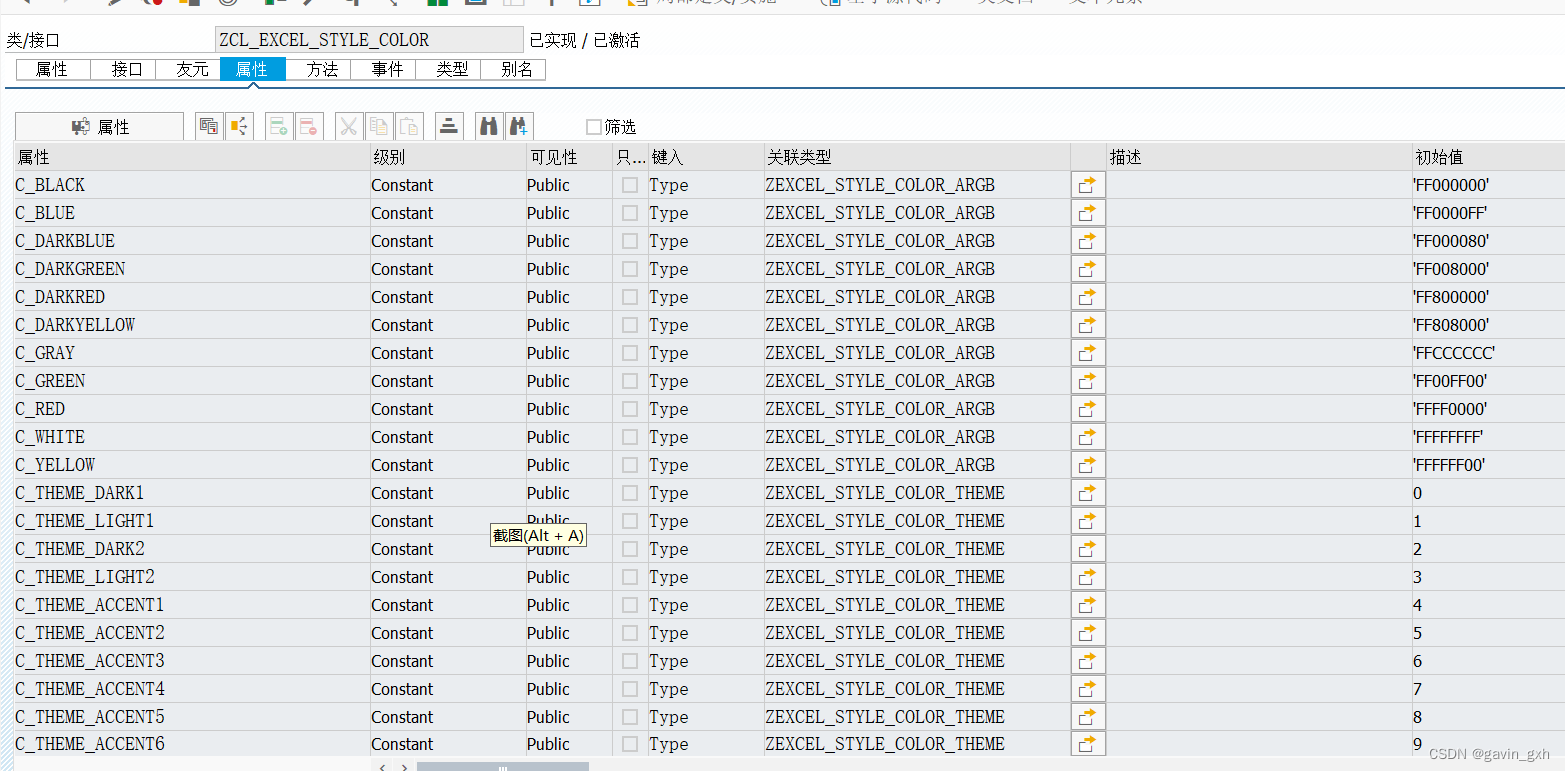Image resolution: width=1565 pixels, height=771 pixels.
Task: Toggle the read-only checkbox for C_THEME_DARK1 row
Action: click(630, 492)
